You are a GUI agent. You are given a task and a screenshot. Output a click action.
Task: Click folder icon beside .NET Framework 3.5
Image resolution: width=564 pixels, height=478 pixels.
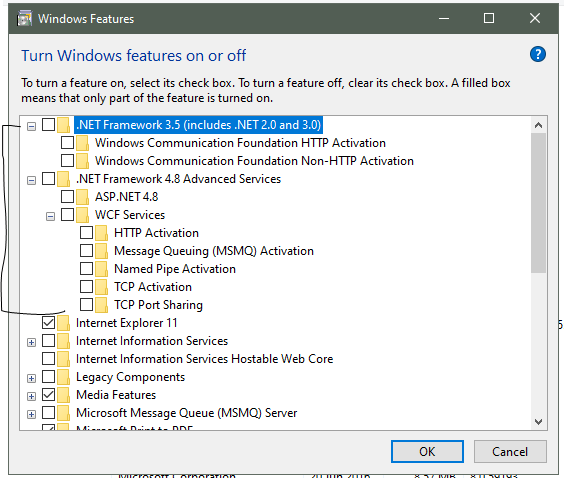pos(64,125)
